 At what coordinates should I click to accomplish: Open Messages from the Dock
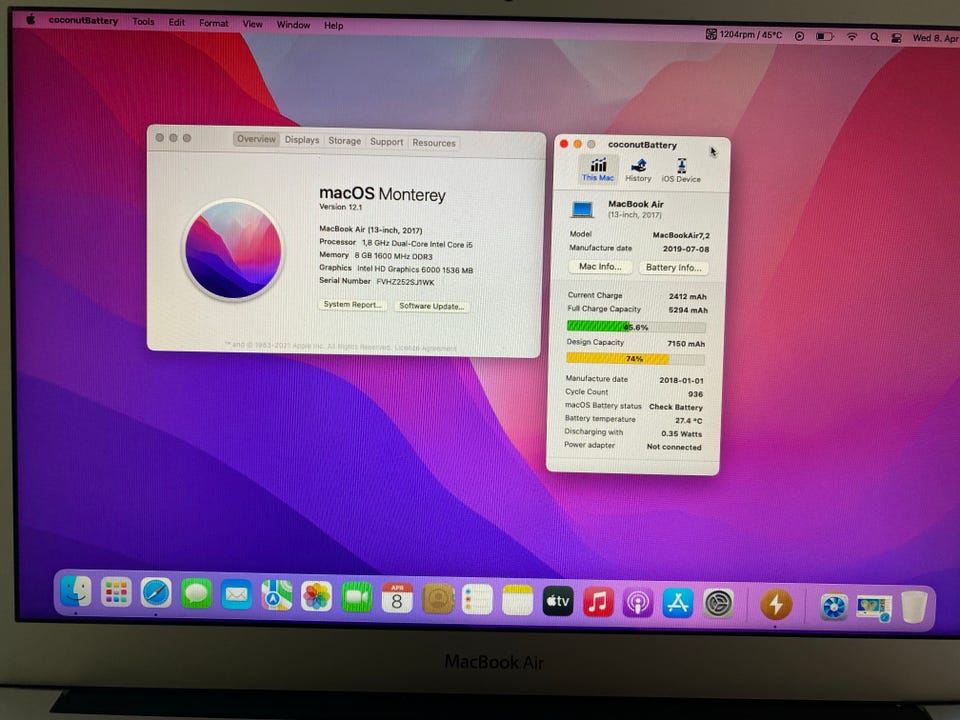pyautogui.click(x=197, y=593)
